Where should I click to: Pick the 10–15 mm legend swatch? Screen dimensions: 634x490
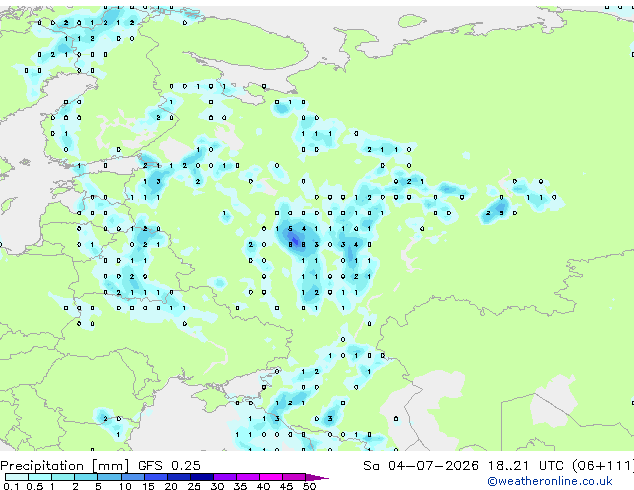[132, 477]
